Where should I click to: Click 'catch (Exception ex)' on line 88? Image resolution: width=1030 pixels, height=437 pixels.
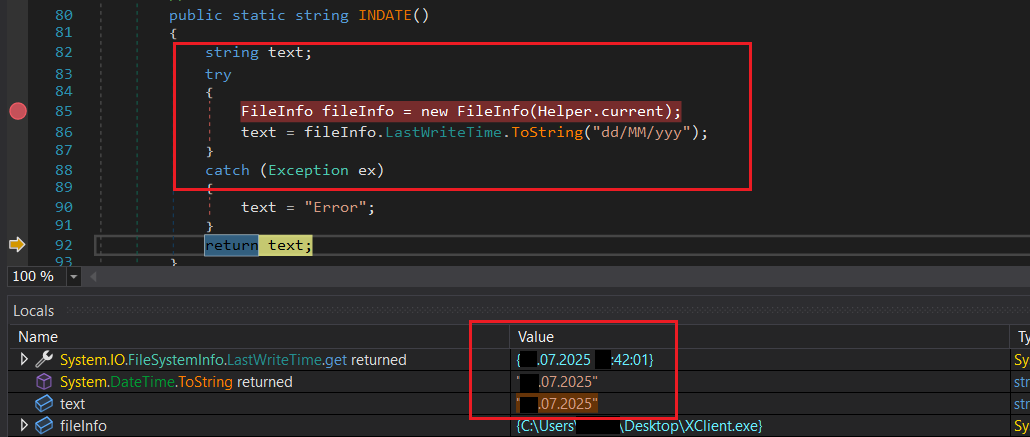pyautogui.click(x=294, y=170)
